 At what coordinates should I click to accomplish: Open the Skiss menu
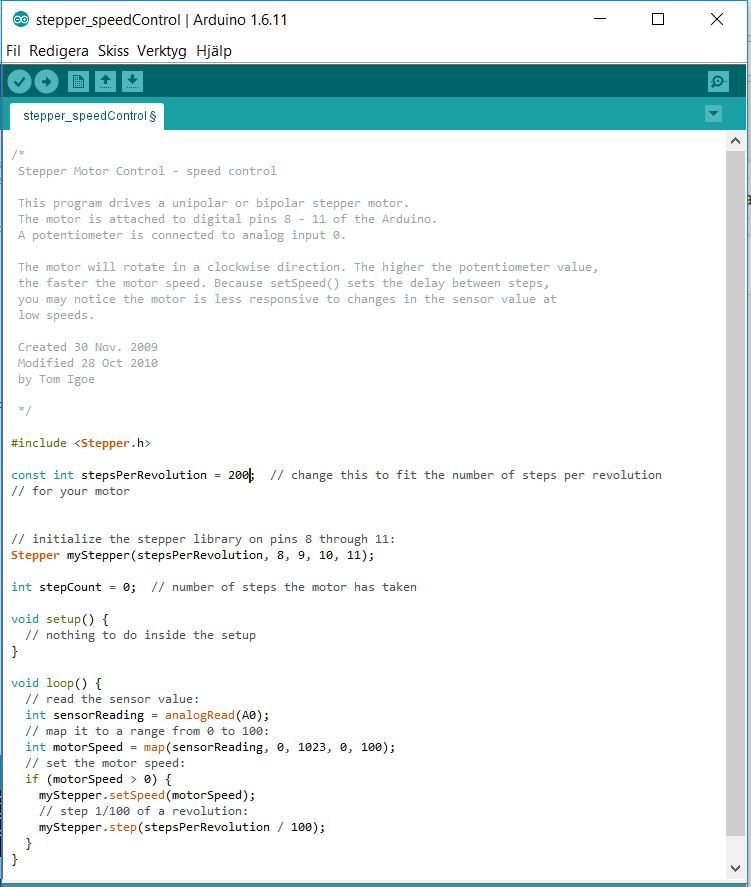113,51
